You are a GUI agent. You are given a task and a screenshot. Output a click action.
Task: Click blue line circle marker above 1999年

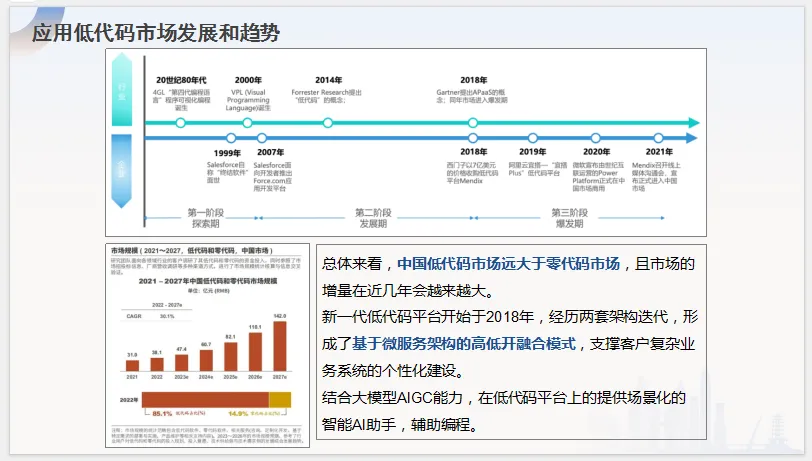[231, 138]
